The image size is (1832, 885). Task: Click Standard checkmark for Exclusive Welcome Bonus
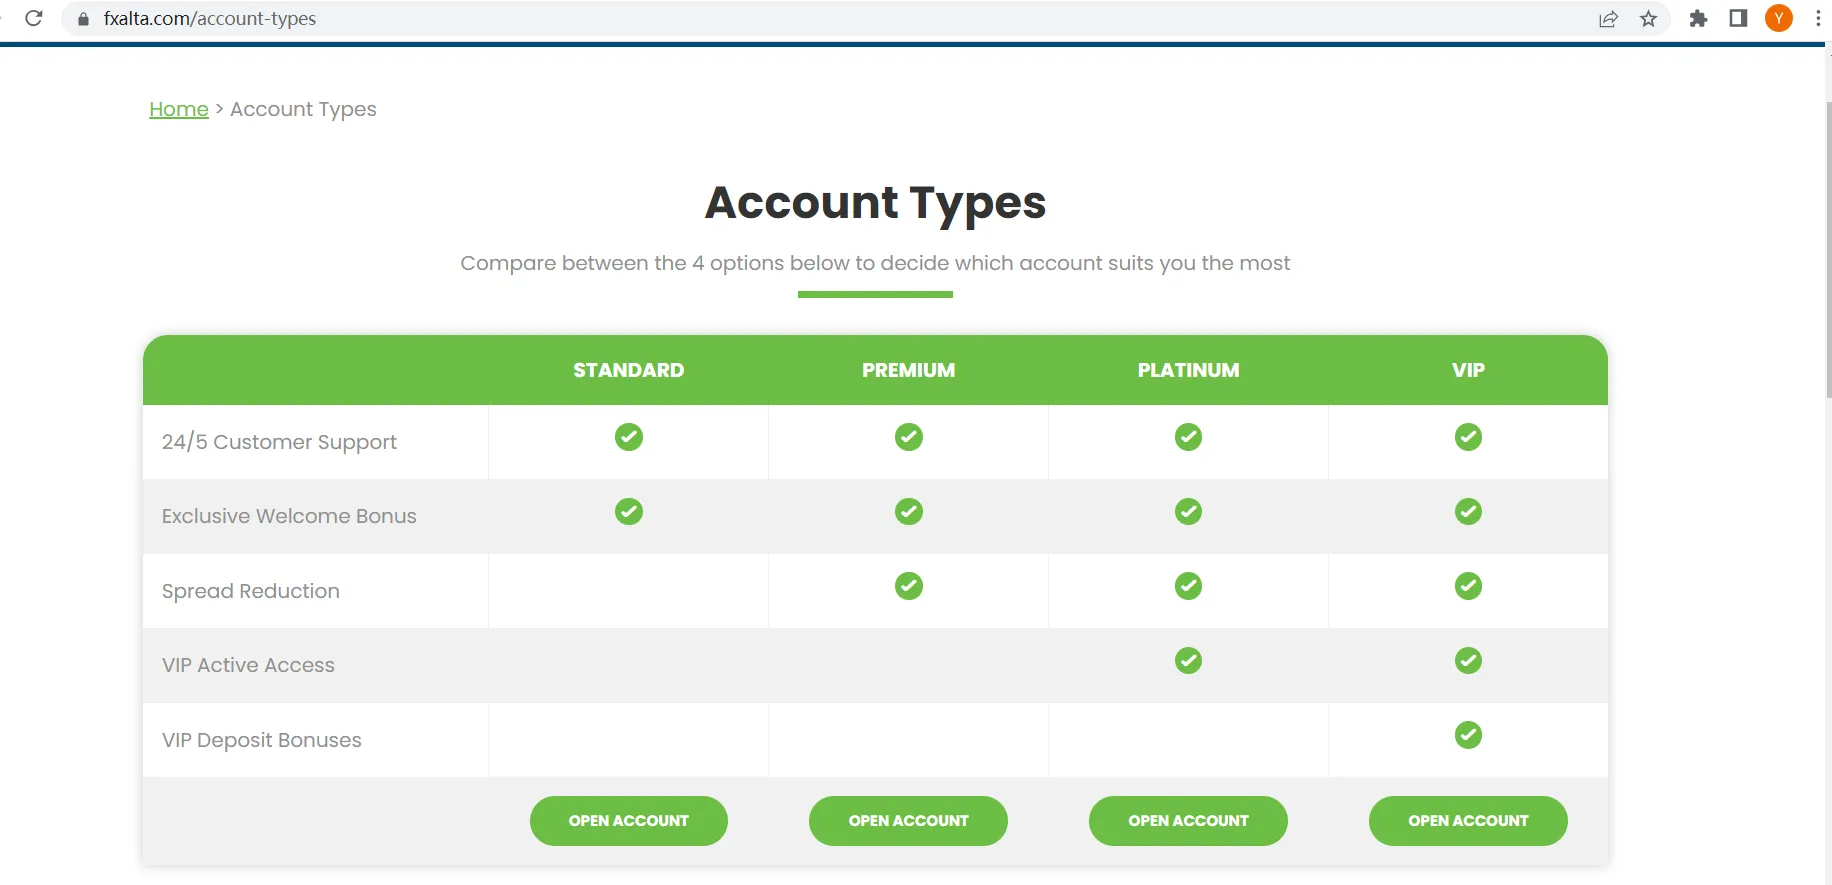tap(629, 512)
